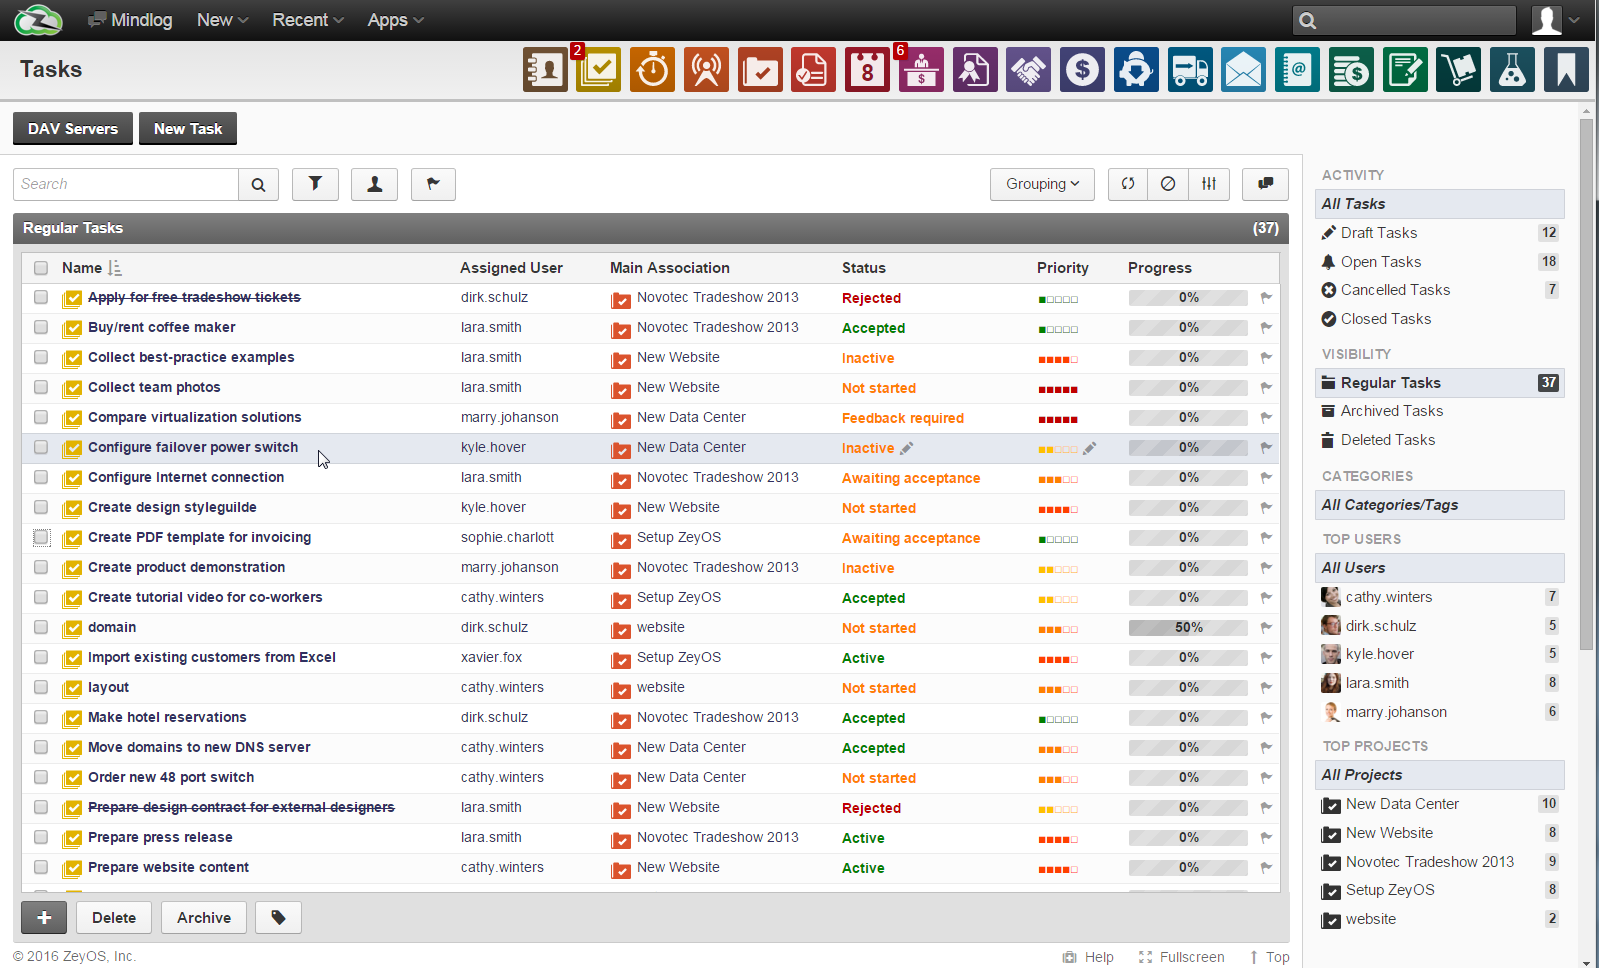Open the time tracking stopwatch app icon

tap(652, 70)
